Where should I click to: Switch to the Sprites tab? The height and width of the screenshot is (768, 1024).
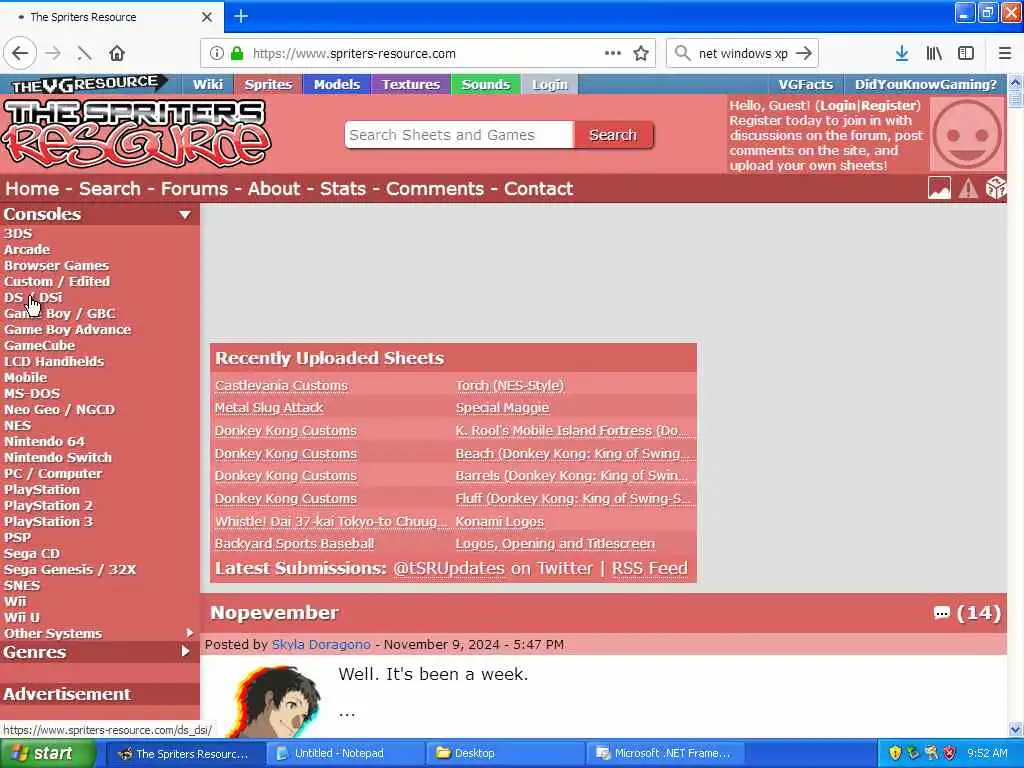point(268,84)
